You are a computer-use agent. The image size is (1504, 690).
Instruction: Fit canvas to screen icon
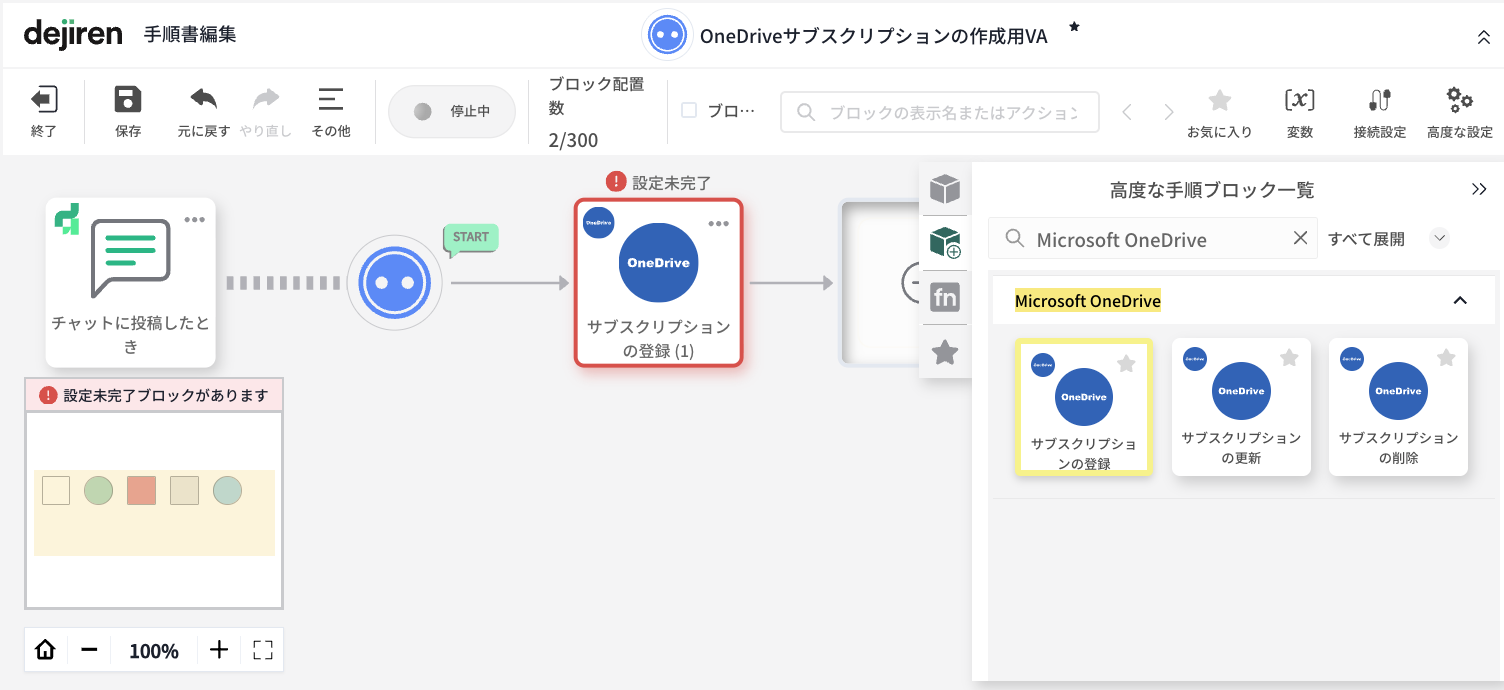point(263,650)
